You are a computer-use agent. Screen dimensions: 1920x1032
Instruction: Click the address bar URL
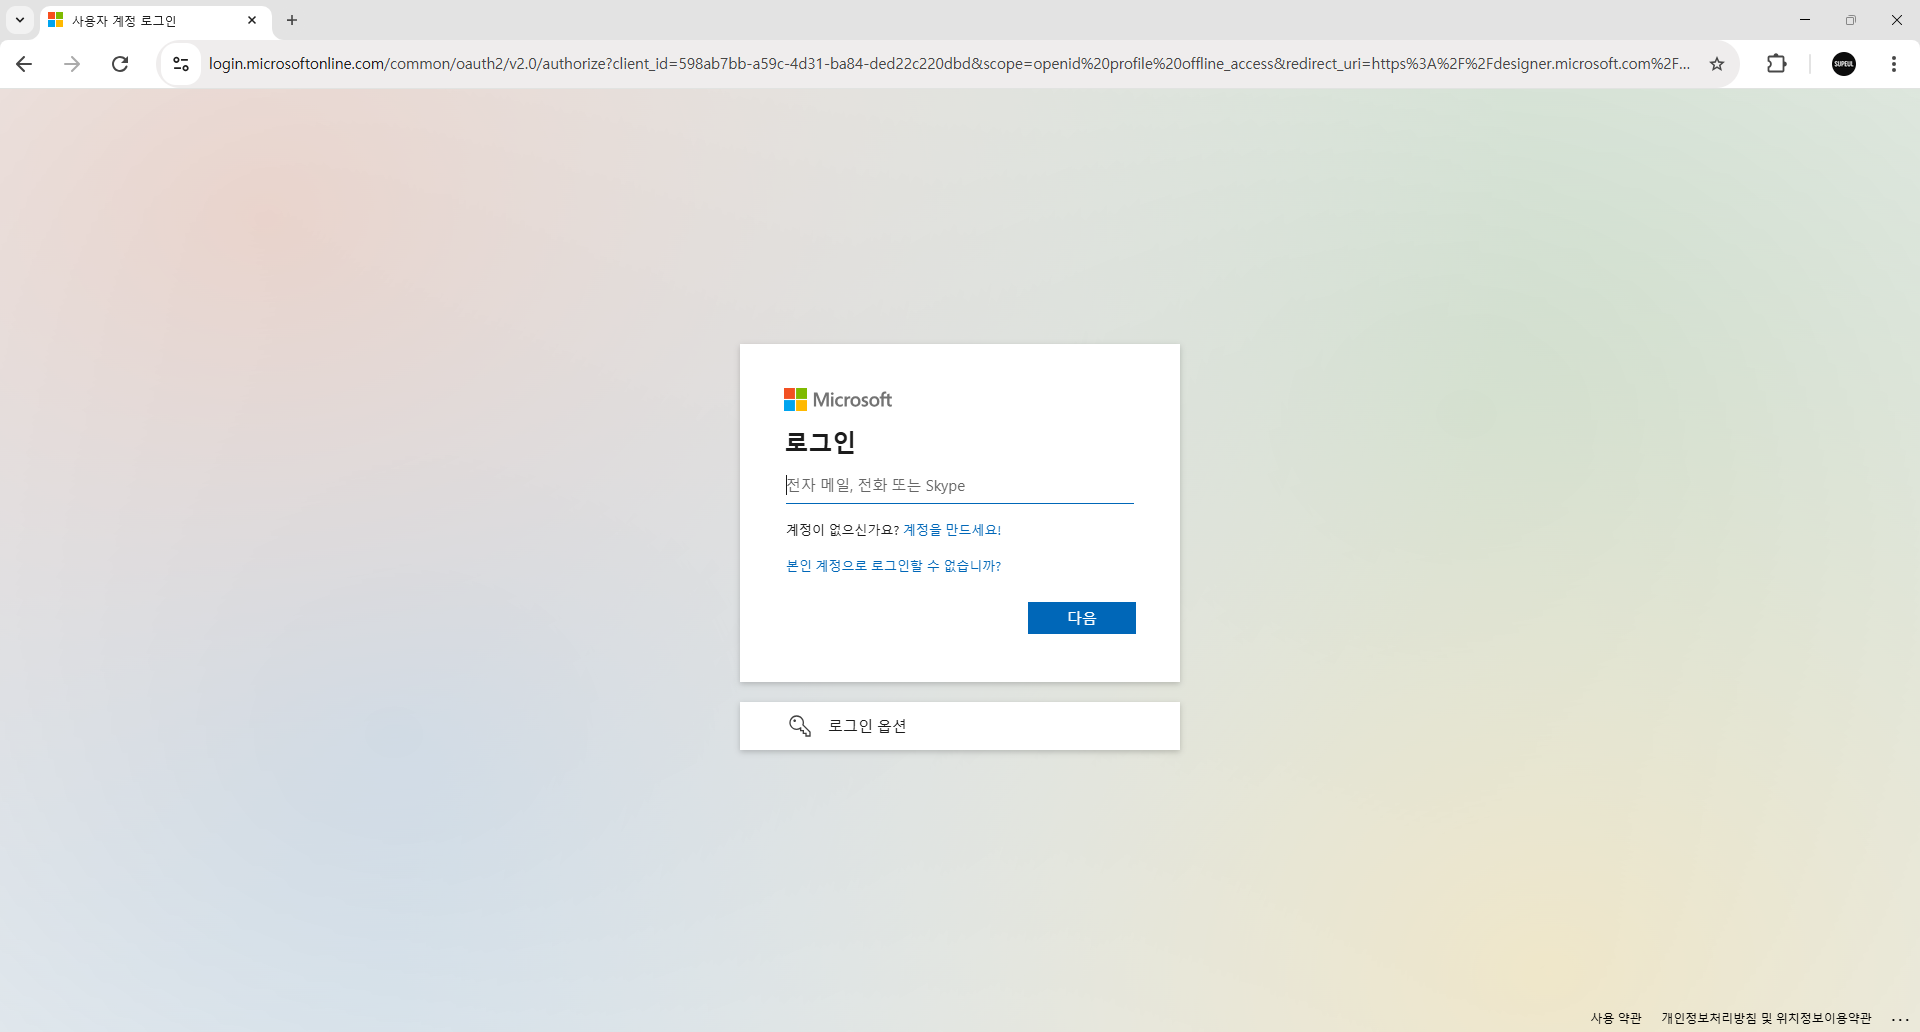(x=949, y=64)
